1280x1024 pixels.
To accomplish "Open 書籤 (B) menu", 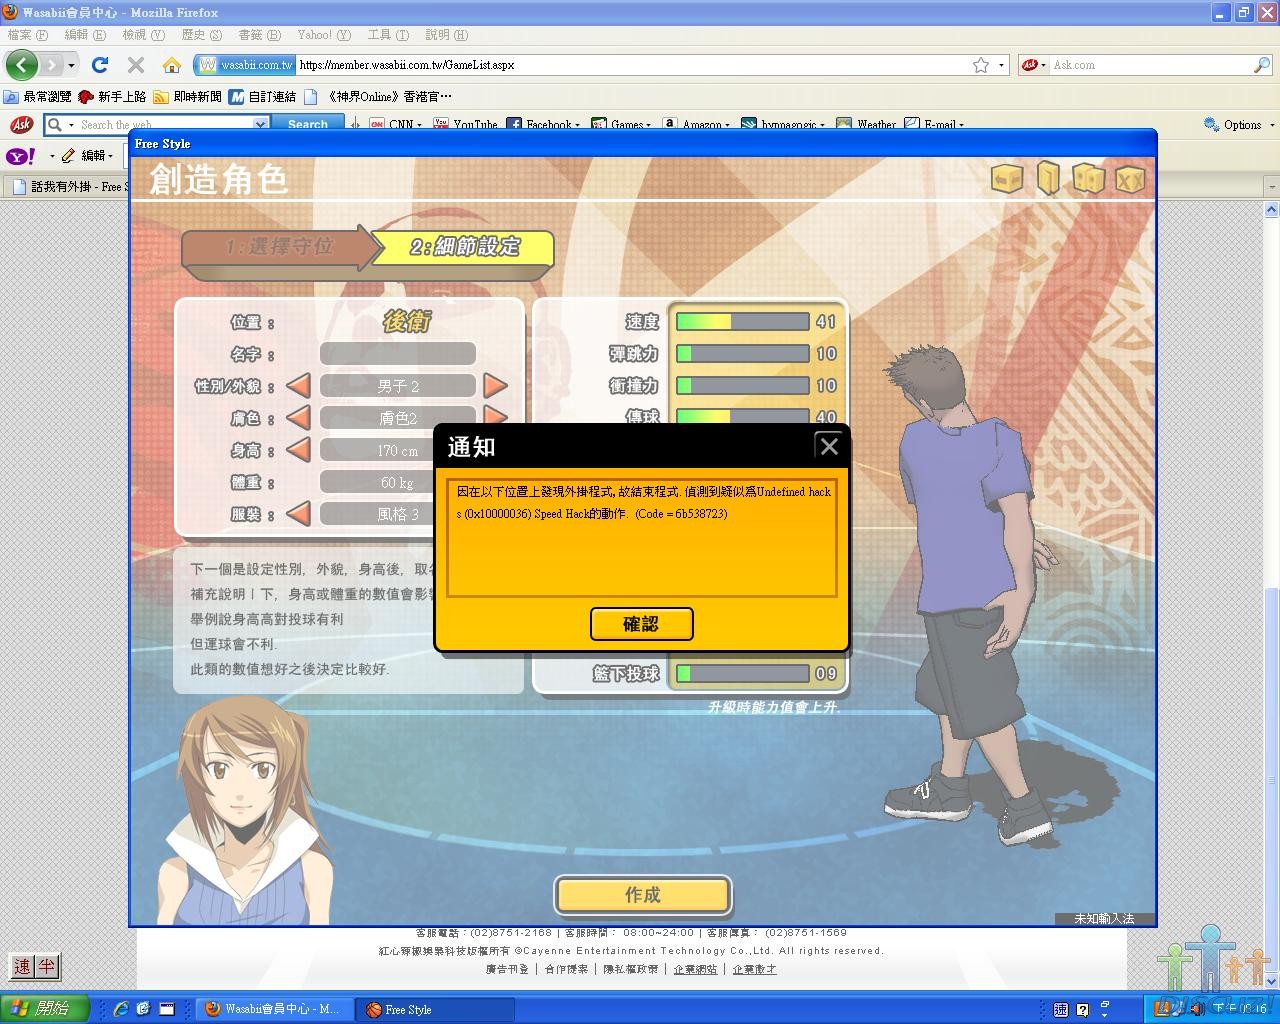I will coord(258,35).
